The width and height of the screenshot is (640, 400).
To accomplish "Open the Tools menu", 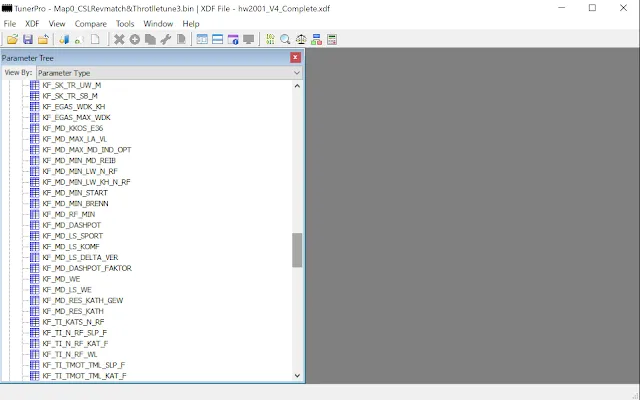I will pyautogui.click(x=125, y=24).
